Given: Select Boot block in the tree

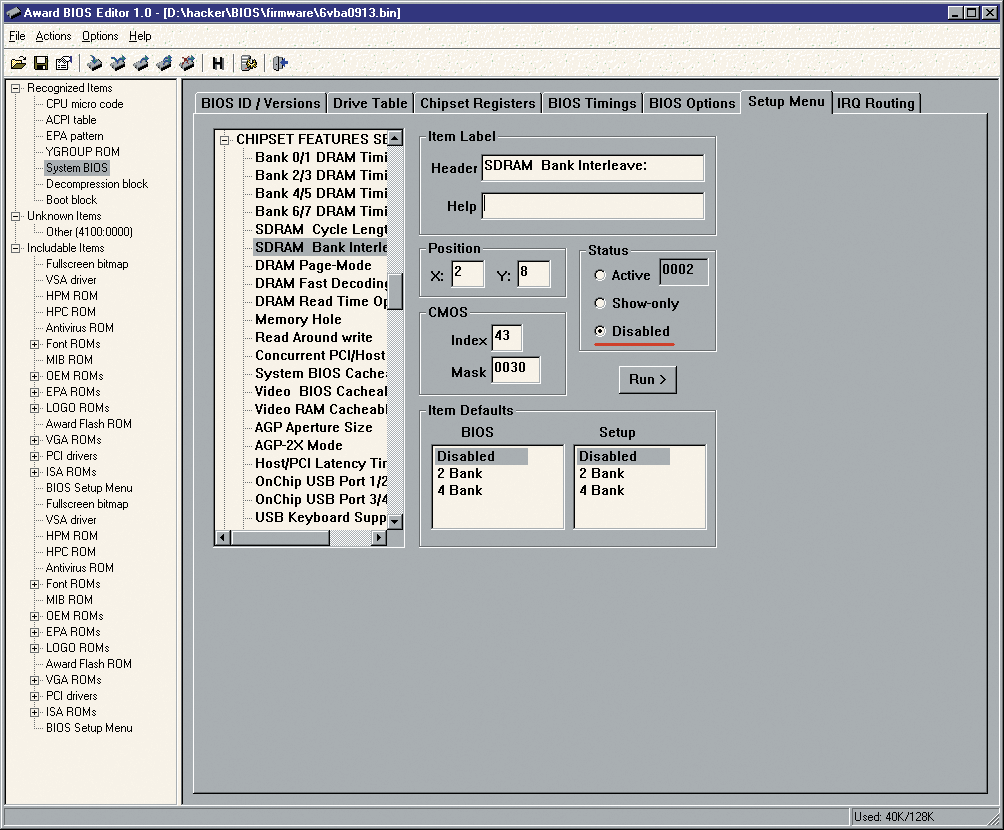Looking at the screenshot, I should tap(71, 200).
